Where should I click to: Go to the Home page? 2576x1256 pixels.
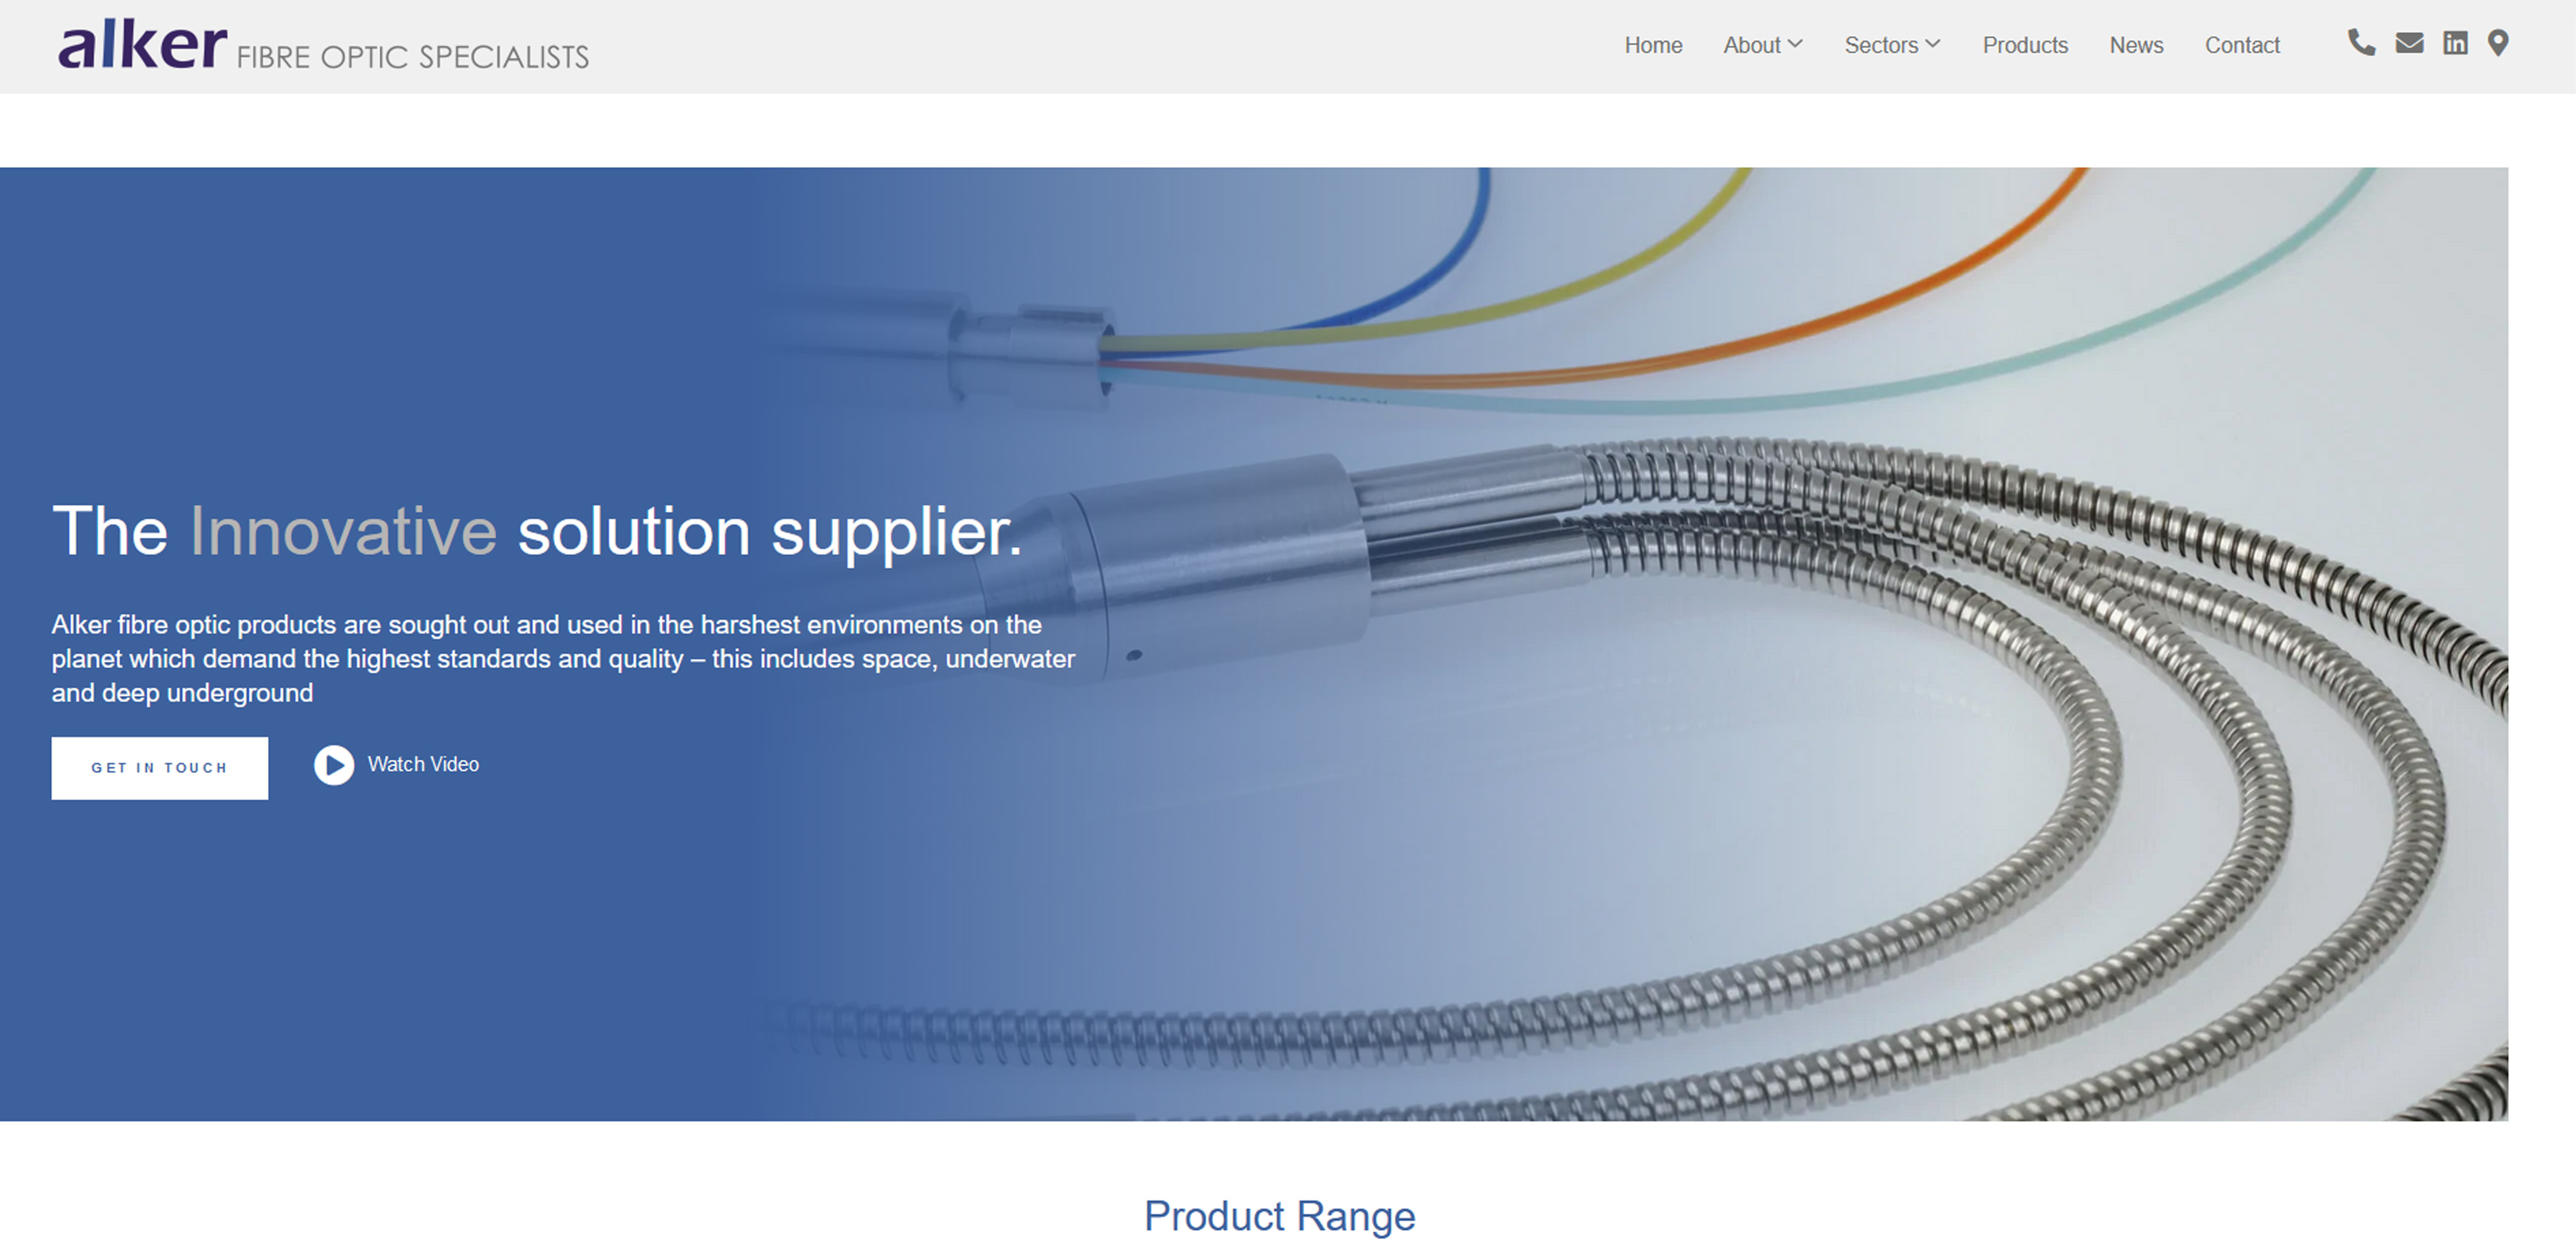tap(1653, 45)
